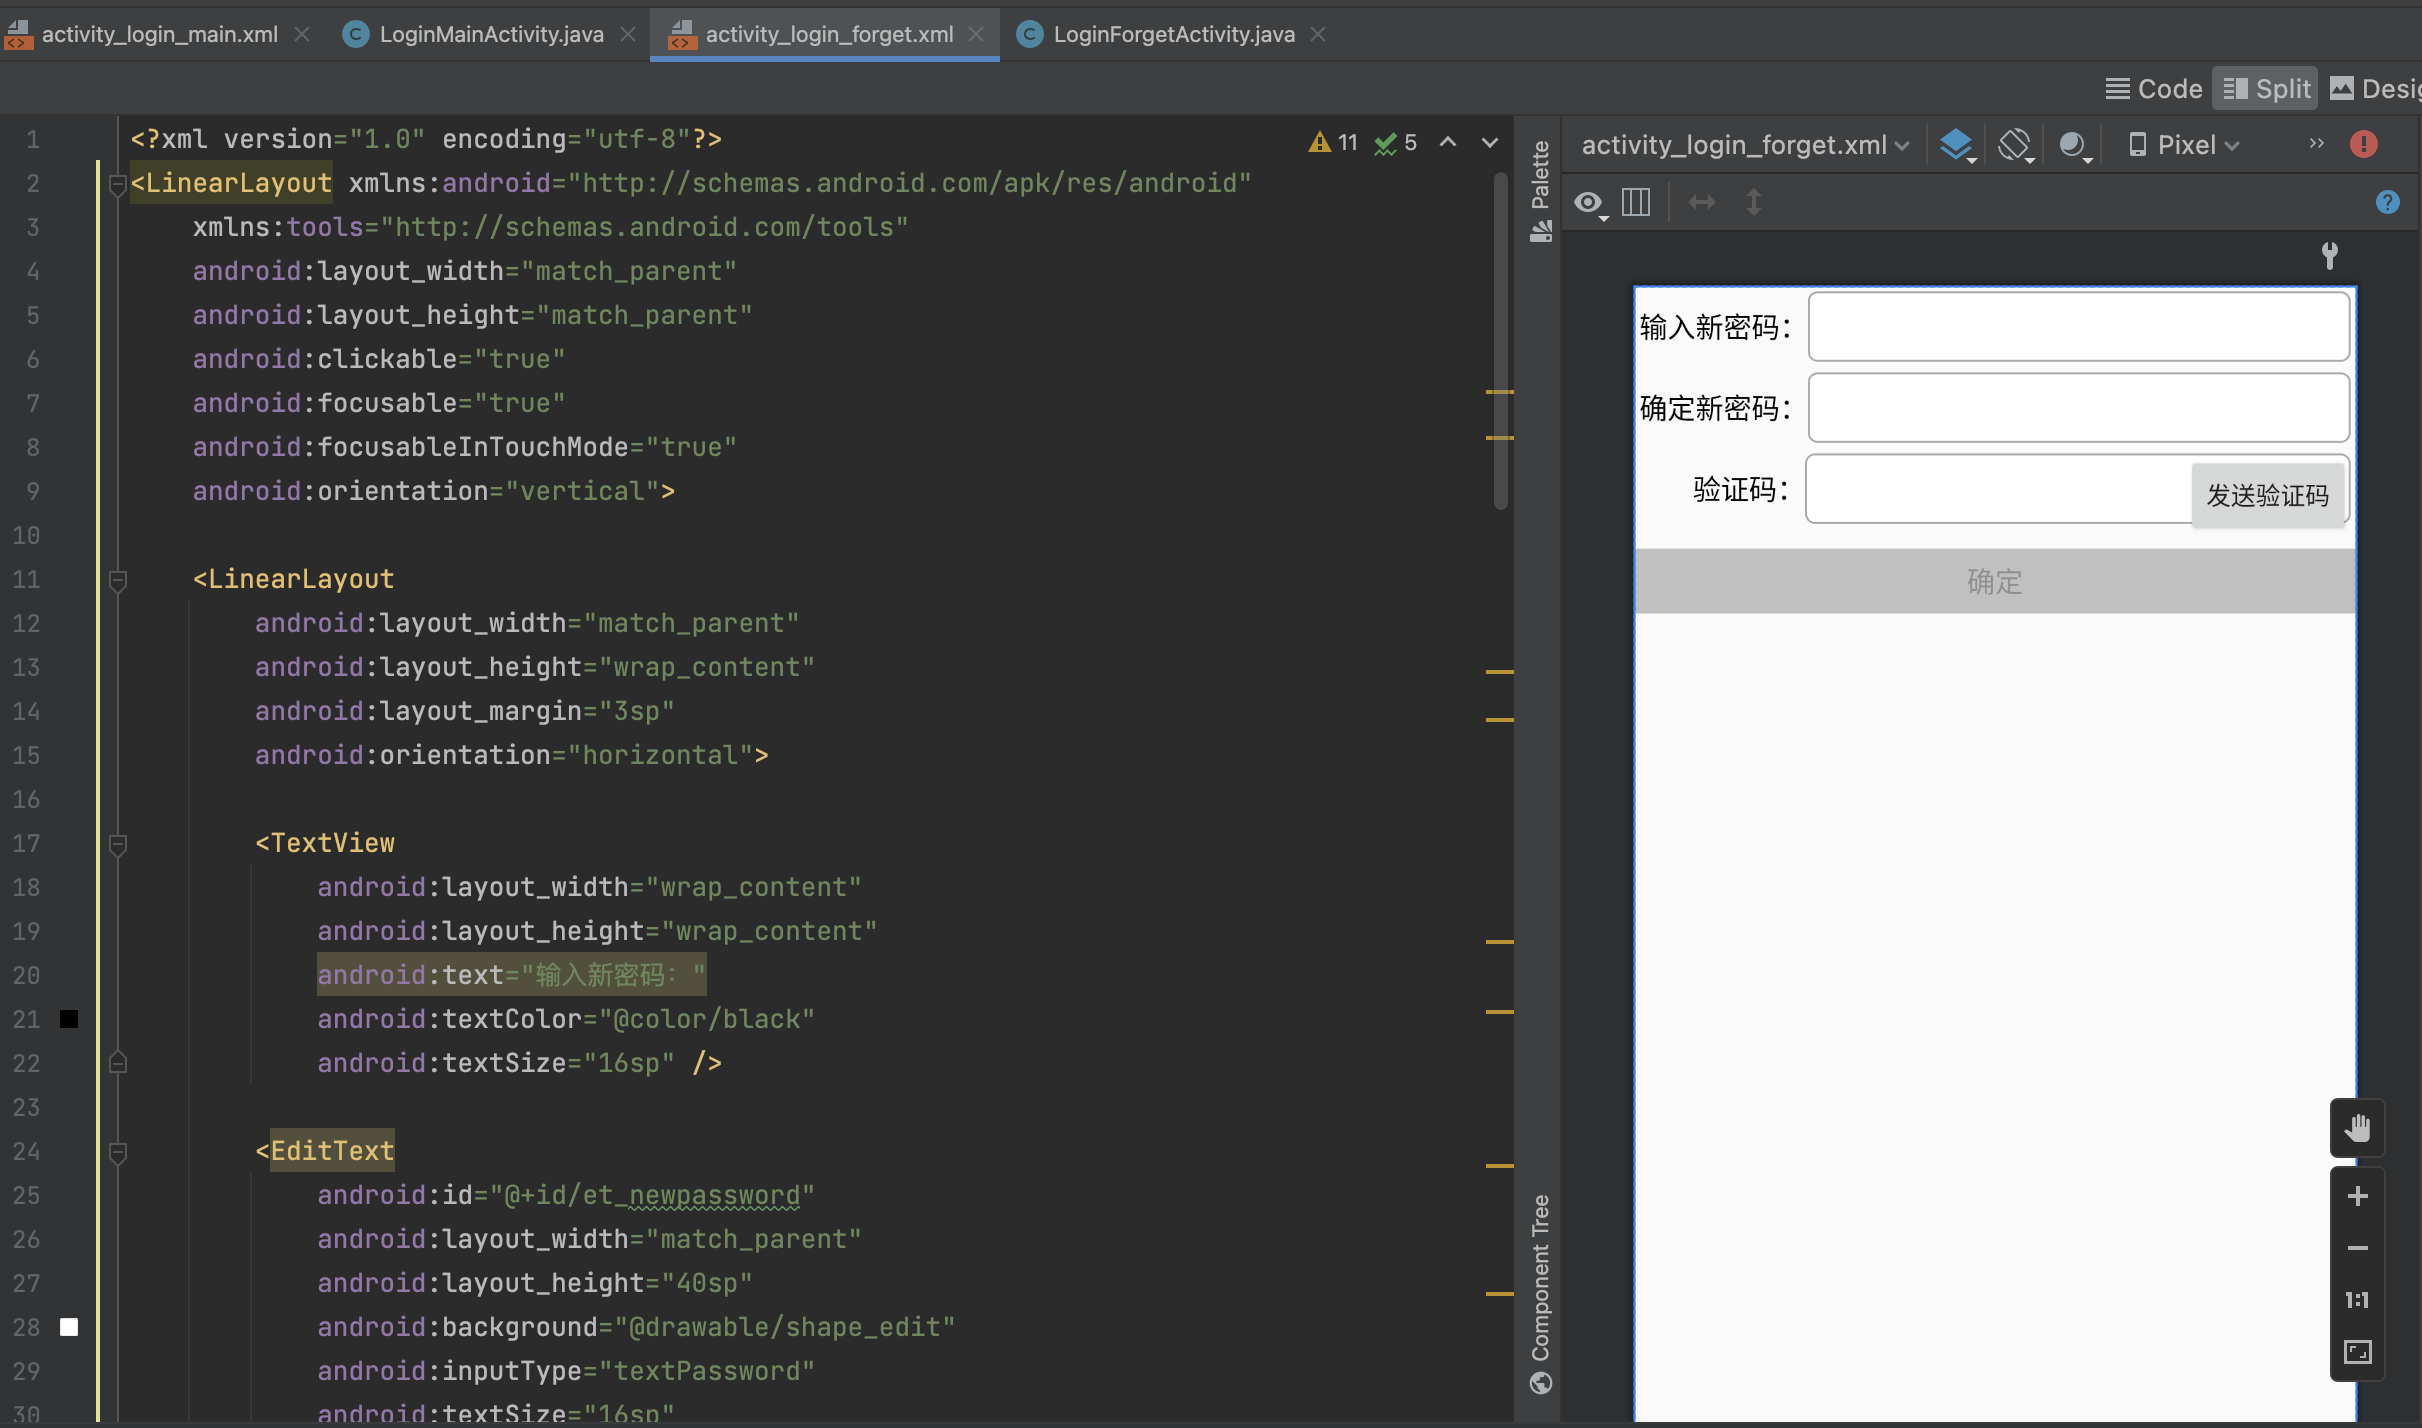Select the pan hand tool in preview
2422x1428 pixels.
(2357, 1128)
